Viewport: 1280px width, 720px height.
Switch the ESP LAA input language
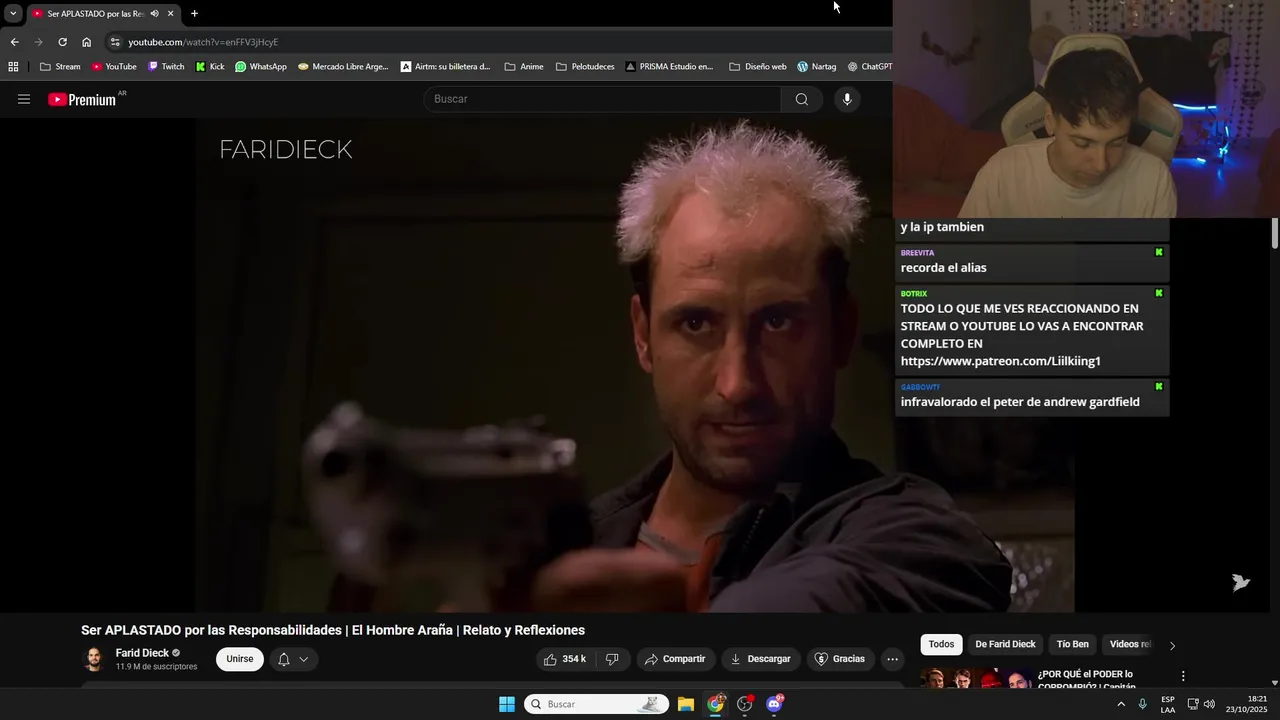(x=1168, y=704)
